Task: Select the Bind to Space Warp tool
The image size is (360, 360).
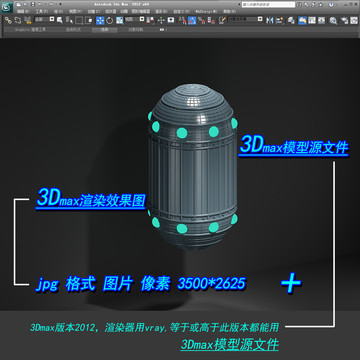Action: [x=28, y=20]
